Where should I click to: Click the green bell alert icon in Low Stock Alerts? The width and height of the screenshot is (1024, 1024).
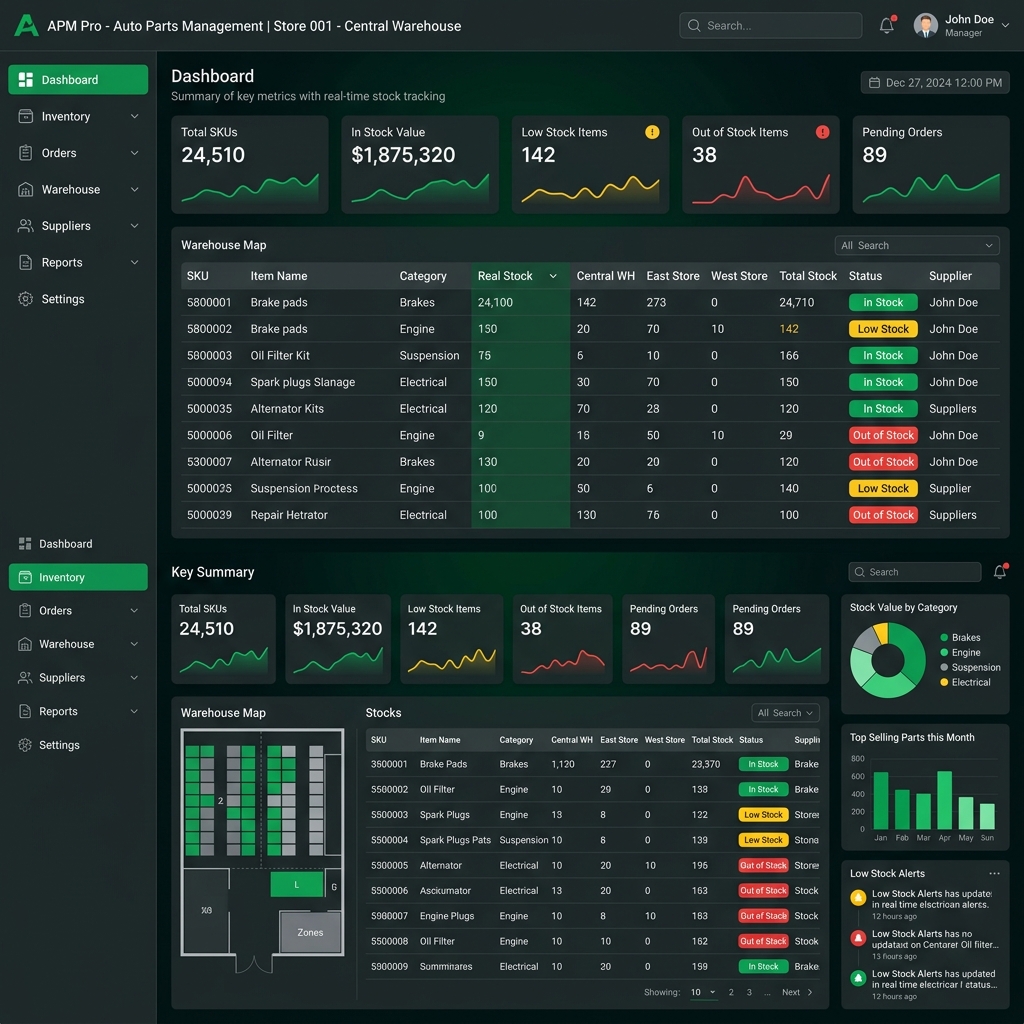tap(858, 978)
